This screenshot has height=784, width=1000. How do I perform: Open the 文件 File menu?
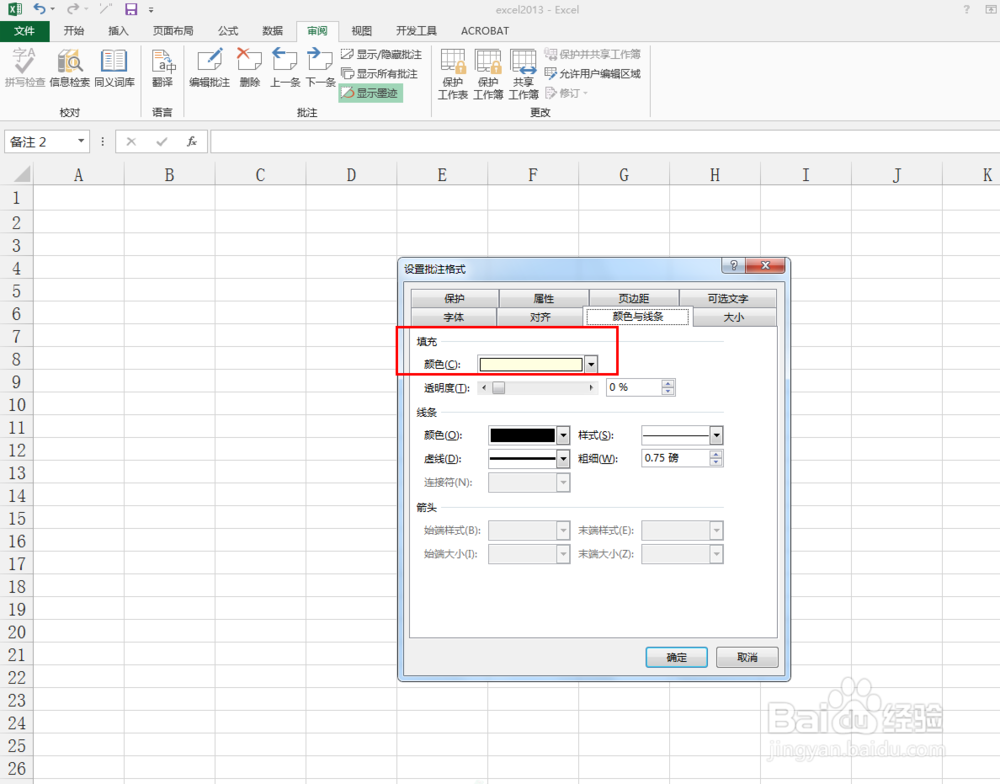pos(24,31)
